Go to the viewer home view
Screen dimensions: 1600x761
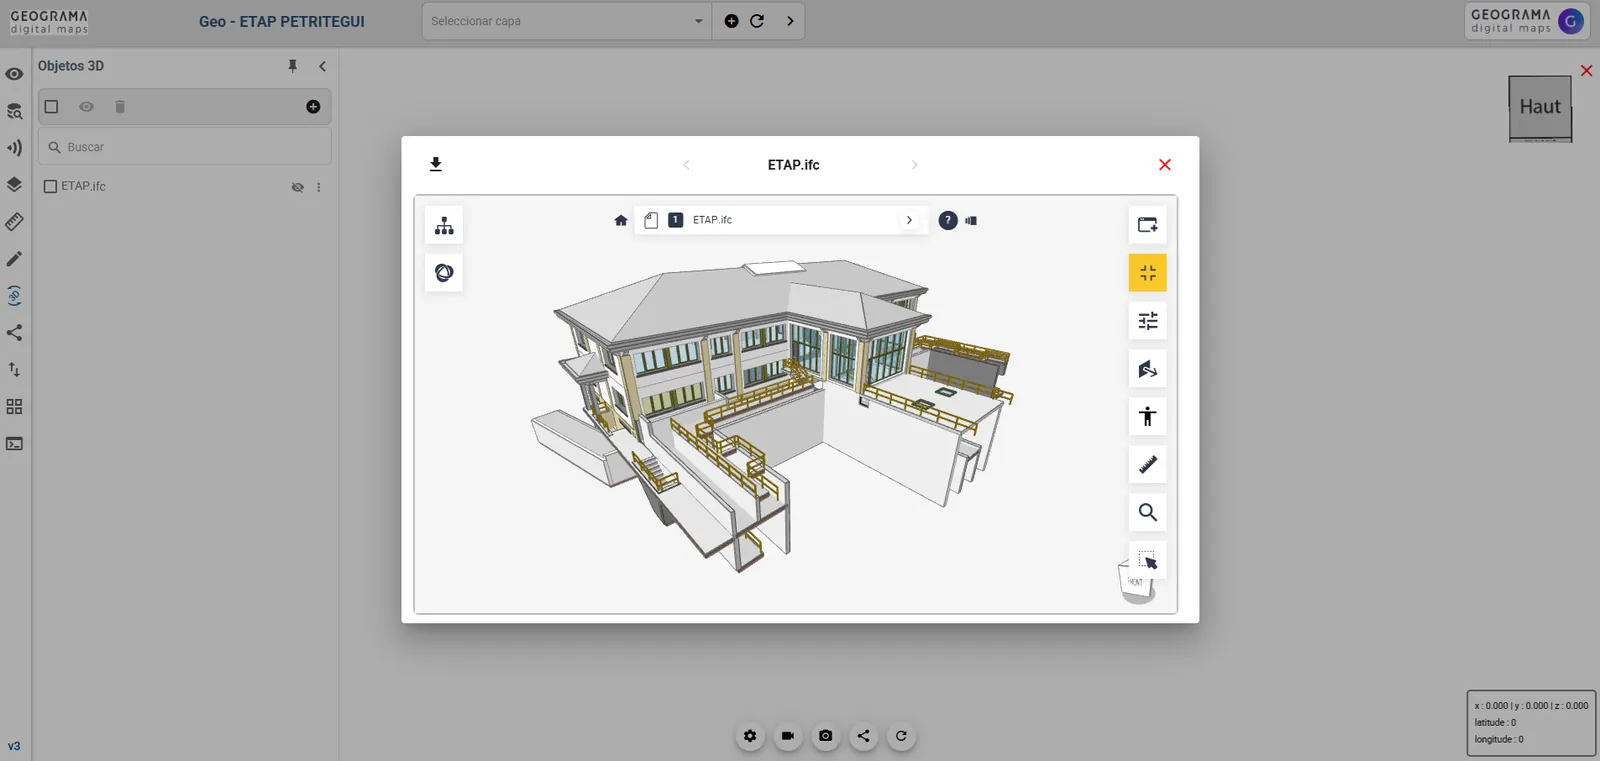pyautogui.click(x=621, y=220)
